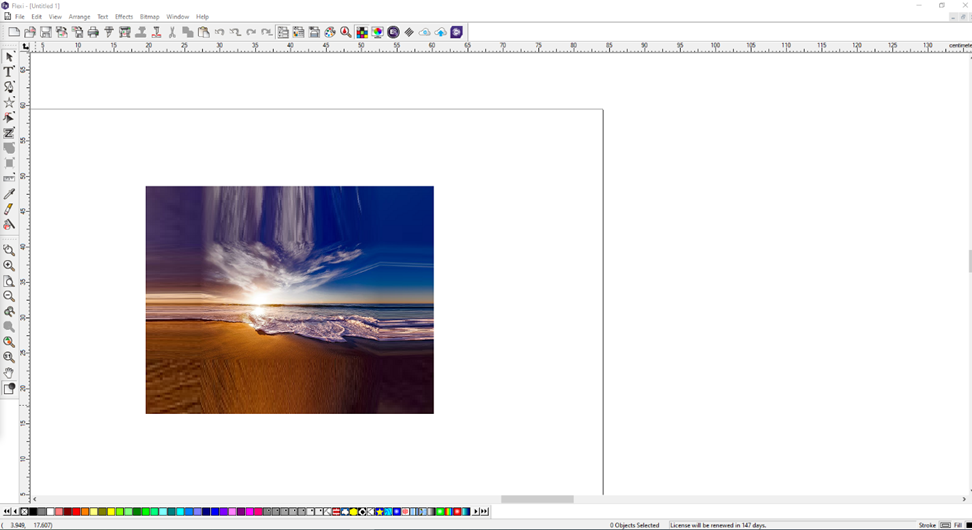Select the Hand pan tool
Viewport: 972px width, 530px height.
click(9, 373)
